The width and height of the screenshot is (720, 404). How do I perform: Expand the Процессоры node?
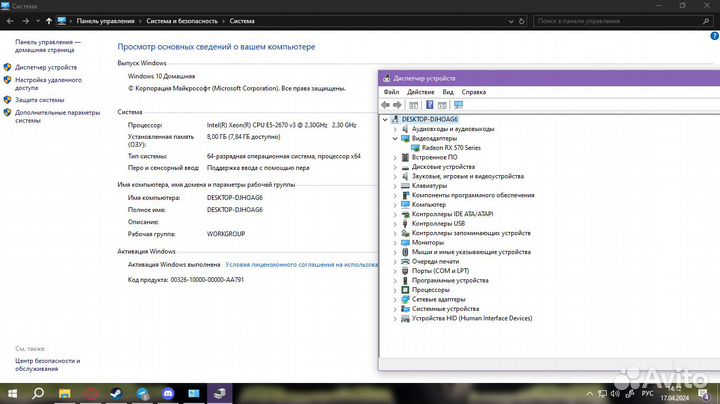click(x=395, y=290)
